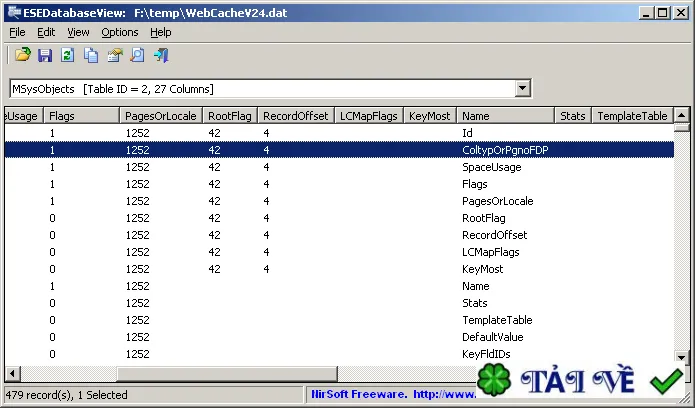Viewport: 695px width, 408px height.
Task: Select the RootFlag name cell
Action: point(484,218)
